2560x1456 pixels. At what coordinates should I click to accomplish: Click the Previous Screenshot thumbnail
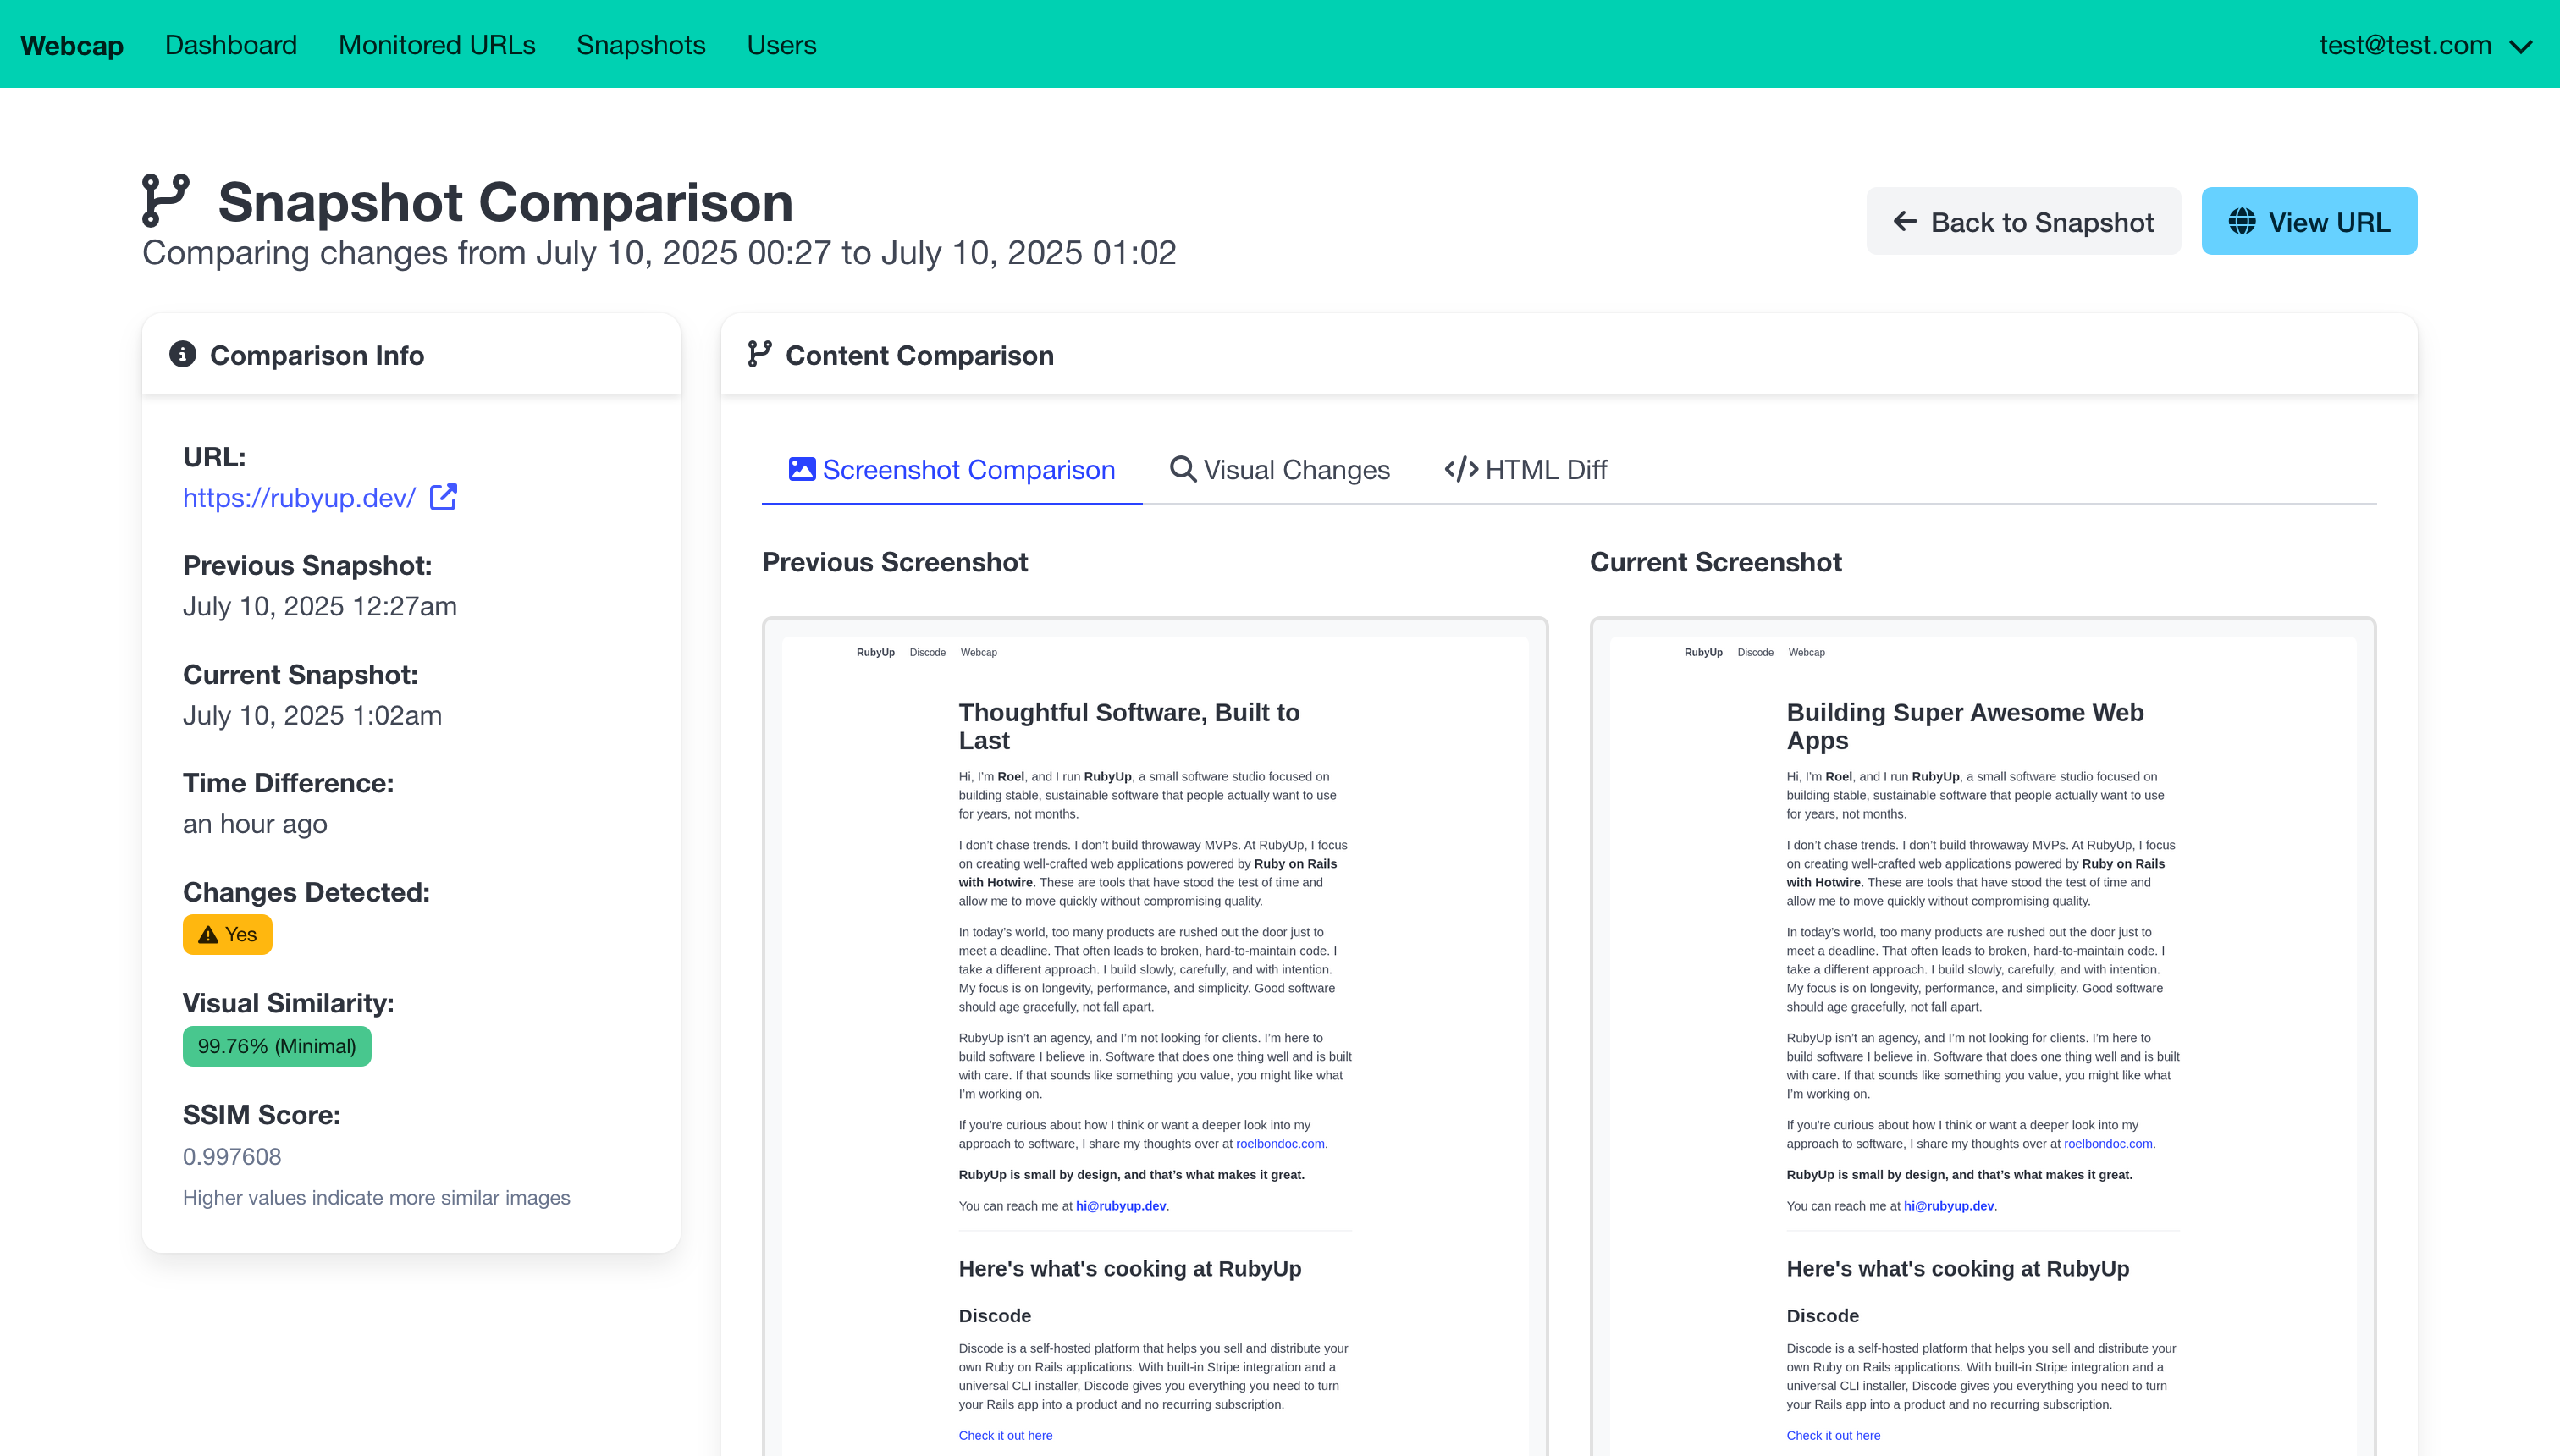click(1155, 1036)
